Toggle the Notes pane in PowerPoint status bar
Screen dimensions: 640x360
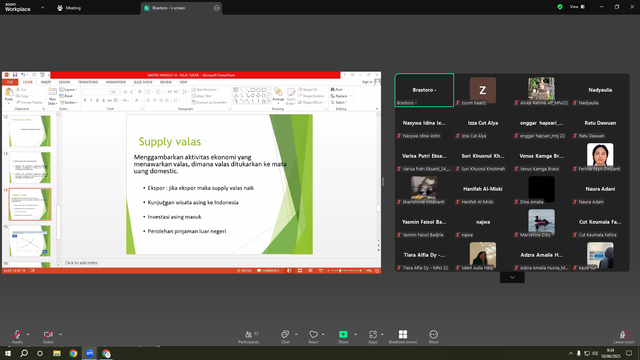(244, 271)
